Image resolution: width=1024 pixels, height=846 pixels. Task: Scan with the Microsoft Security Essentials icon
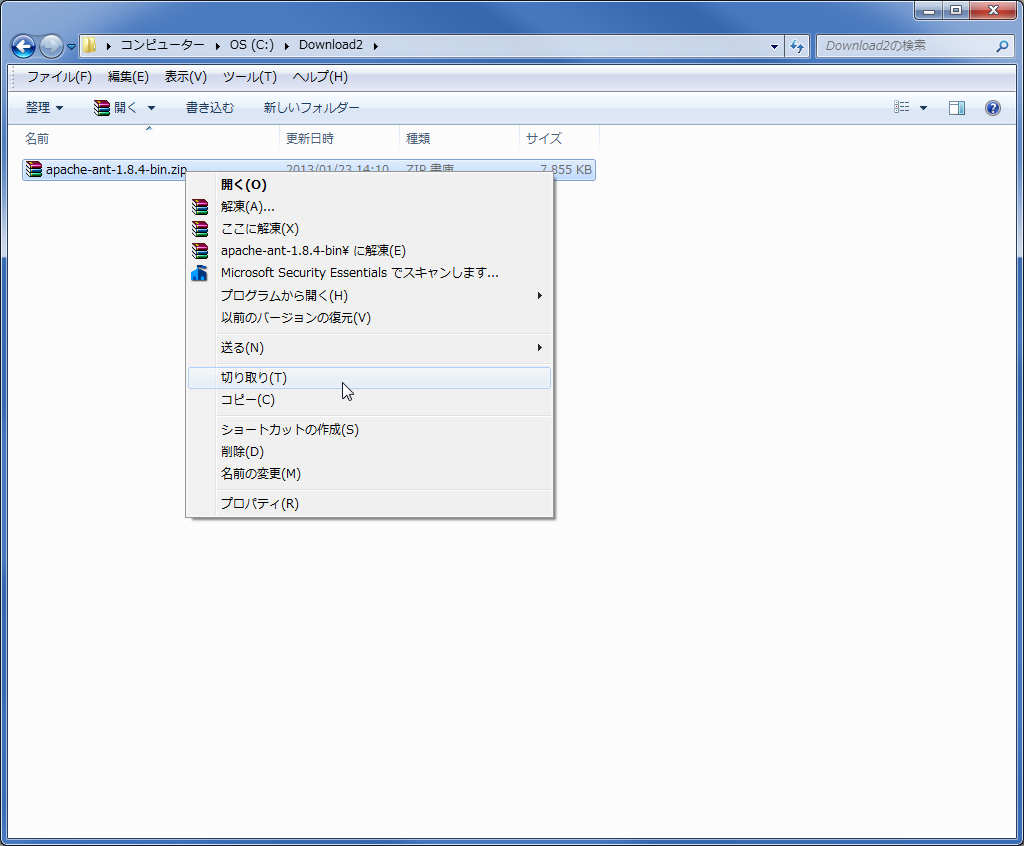[199, 272]
